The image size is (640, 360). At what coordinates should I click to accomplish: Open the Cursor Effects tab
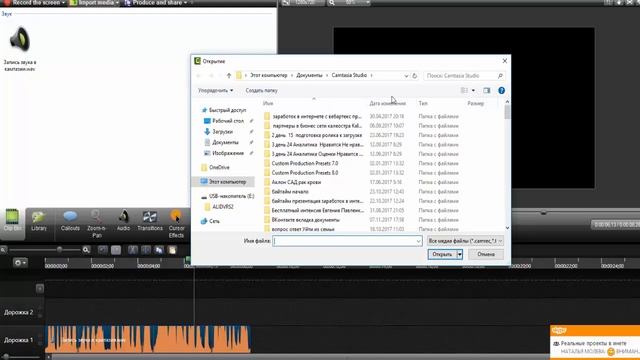[176, 224]
